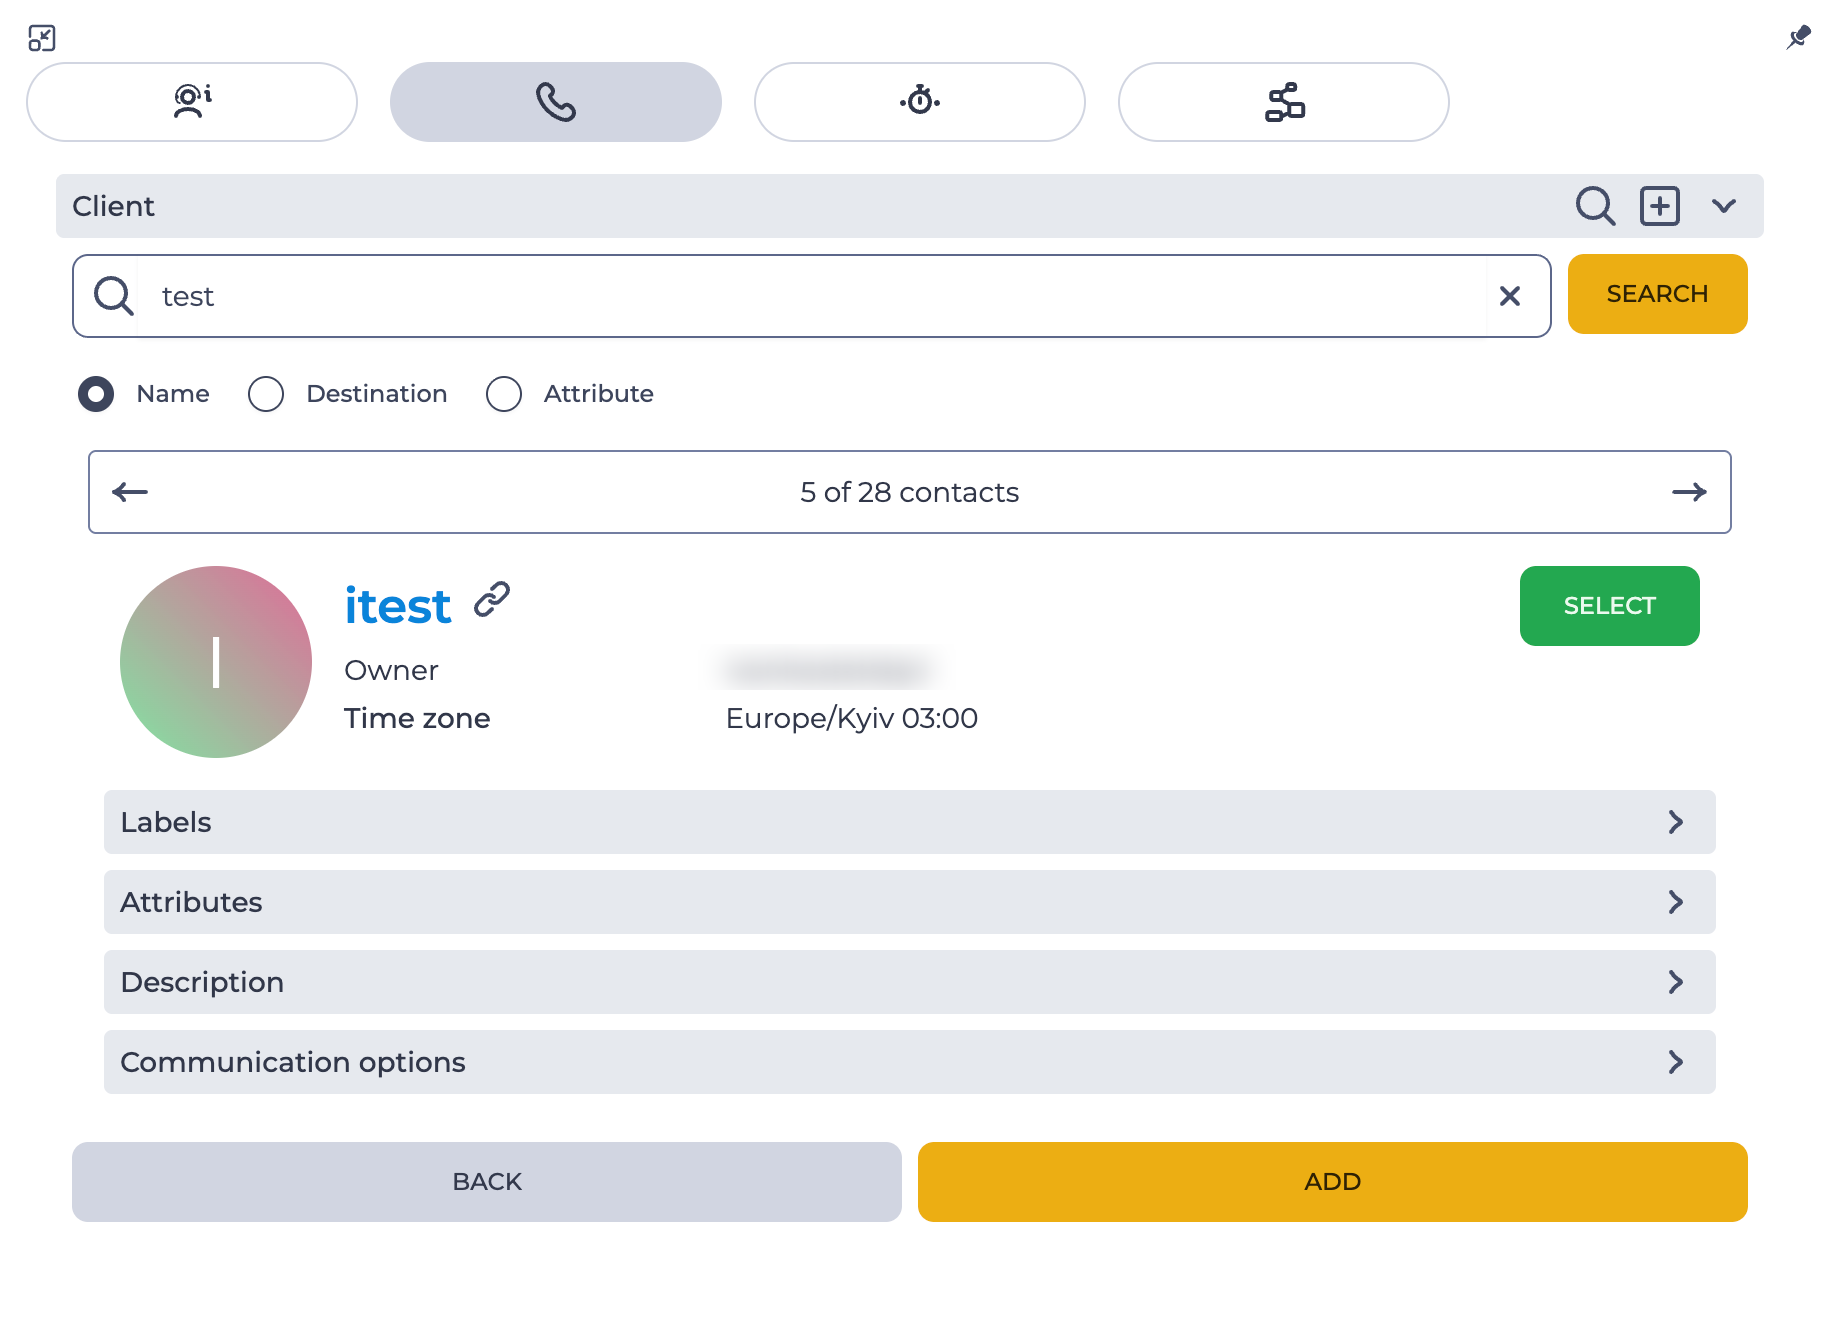1826x1320 pixels.
Task: Click the BACK button
Action: point(487,1182)
